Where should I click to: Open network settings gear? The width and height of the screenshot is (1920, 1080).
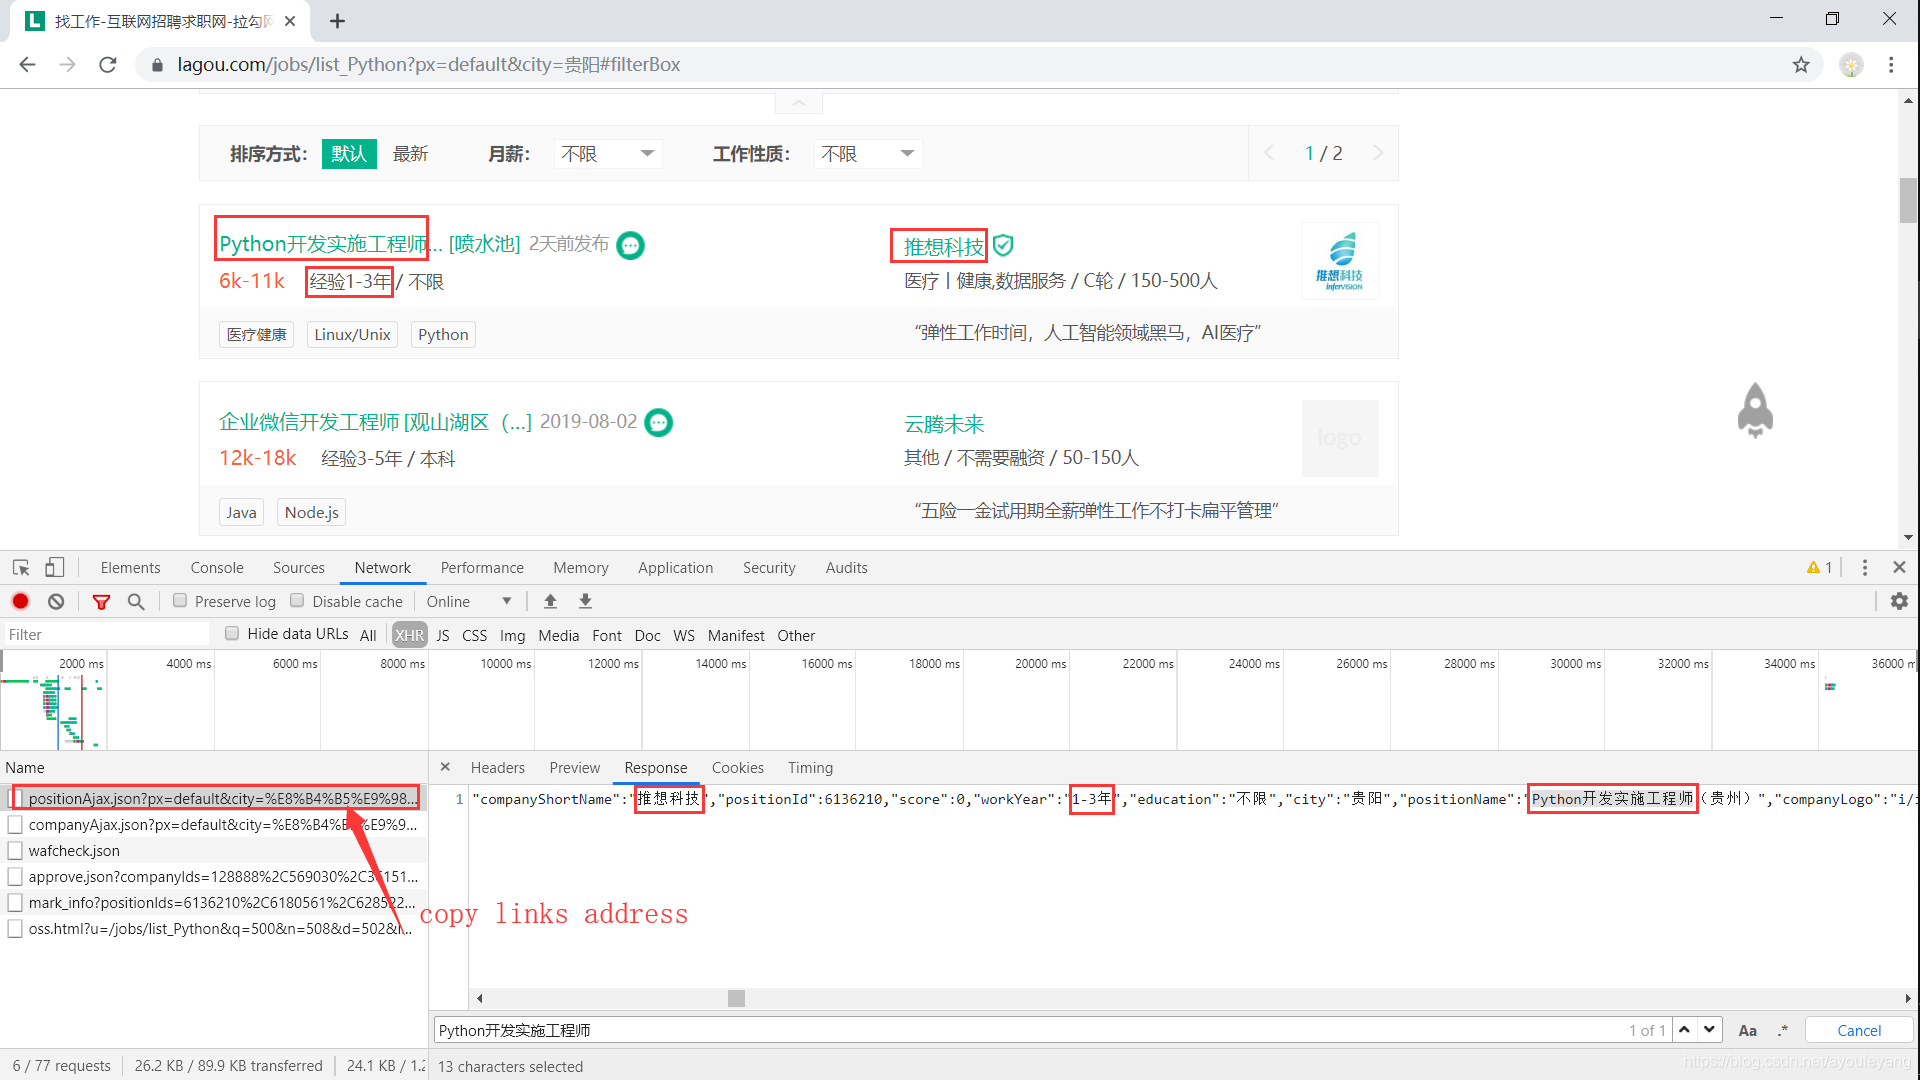point(1899,601)
